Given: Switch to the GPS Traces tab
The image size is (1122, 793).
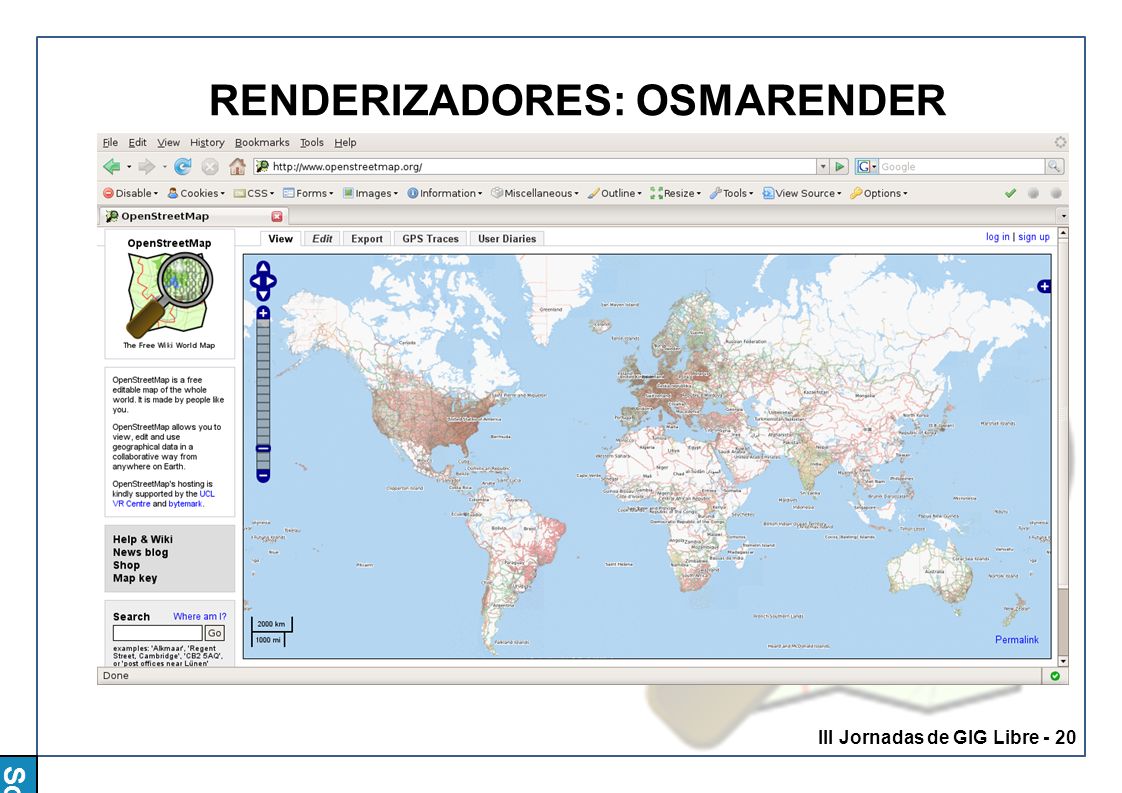Looking at the screenshot, I should point(430,239).
